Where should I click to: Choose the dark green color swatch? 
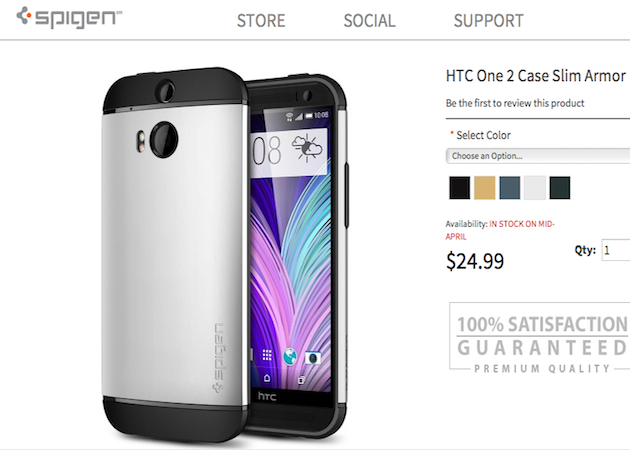pyautogui.click(x=560, y=188)
